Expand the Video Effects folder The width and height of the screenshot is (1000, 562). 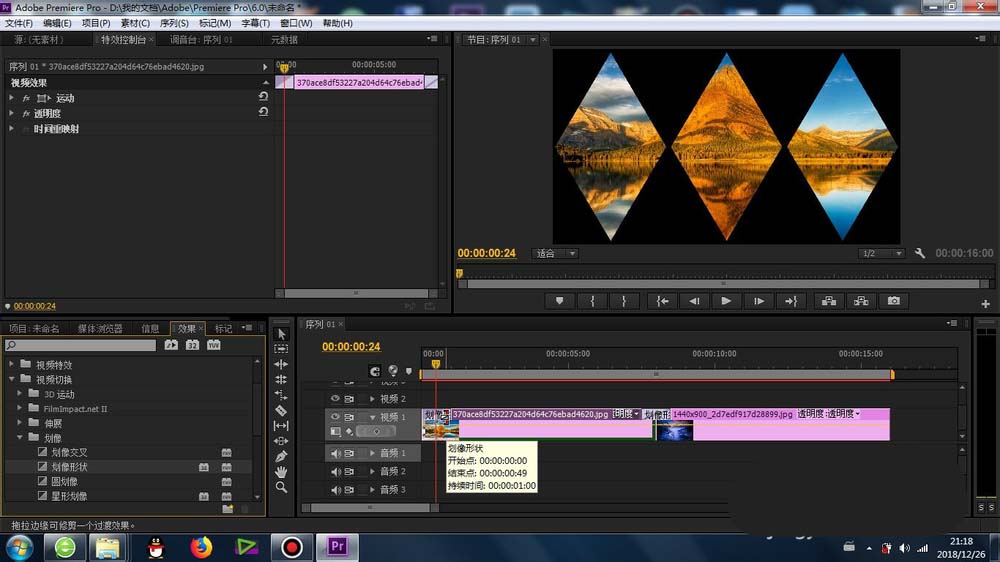tap(11, 364)
